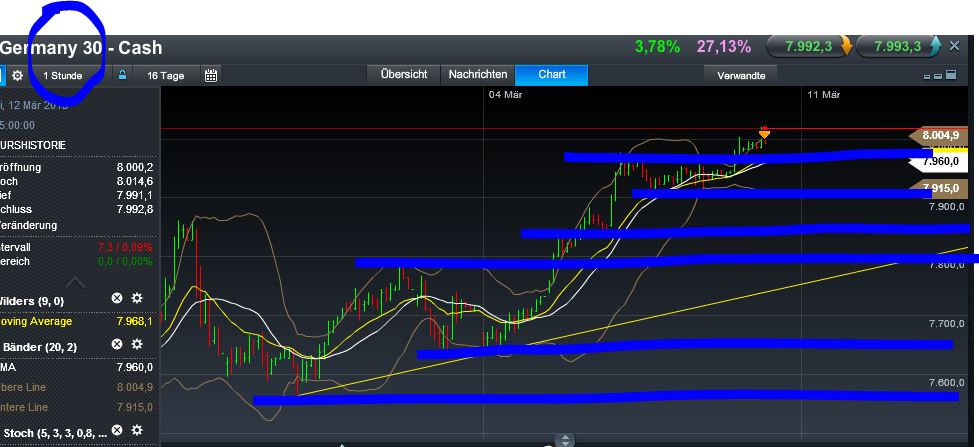Switch to the Übersicht tab
979x447 pixels.
[404, 74]
